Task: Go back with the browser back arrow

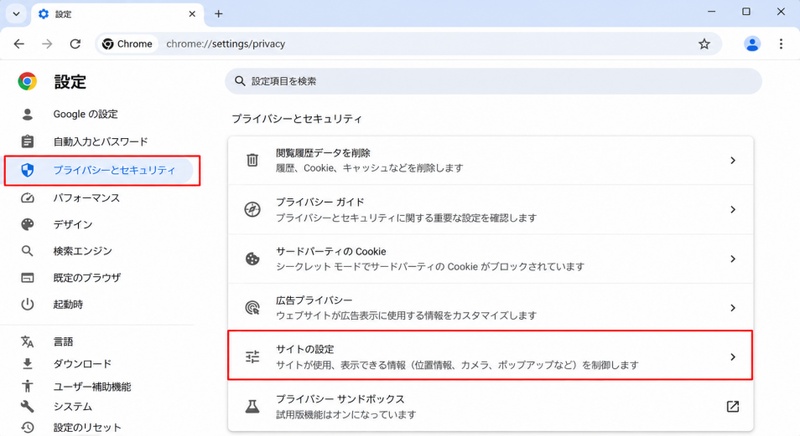Action: point(19,44)
